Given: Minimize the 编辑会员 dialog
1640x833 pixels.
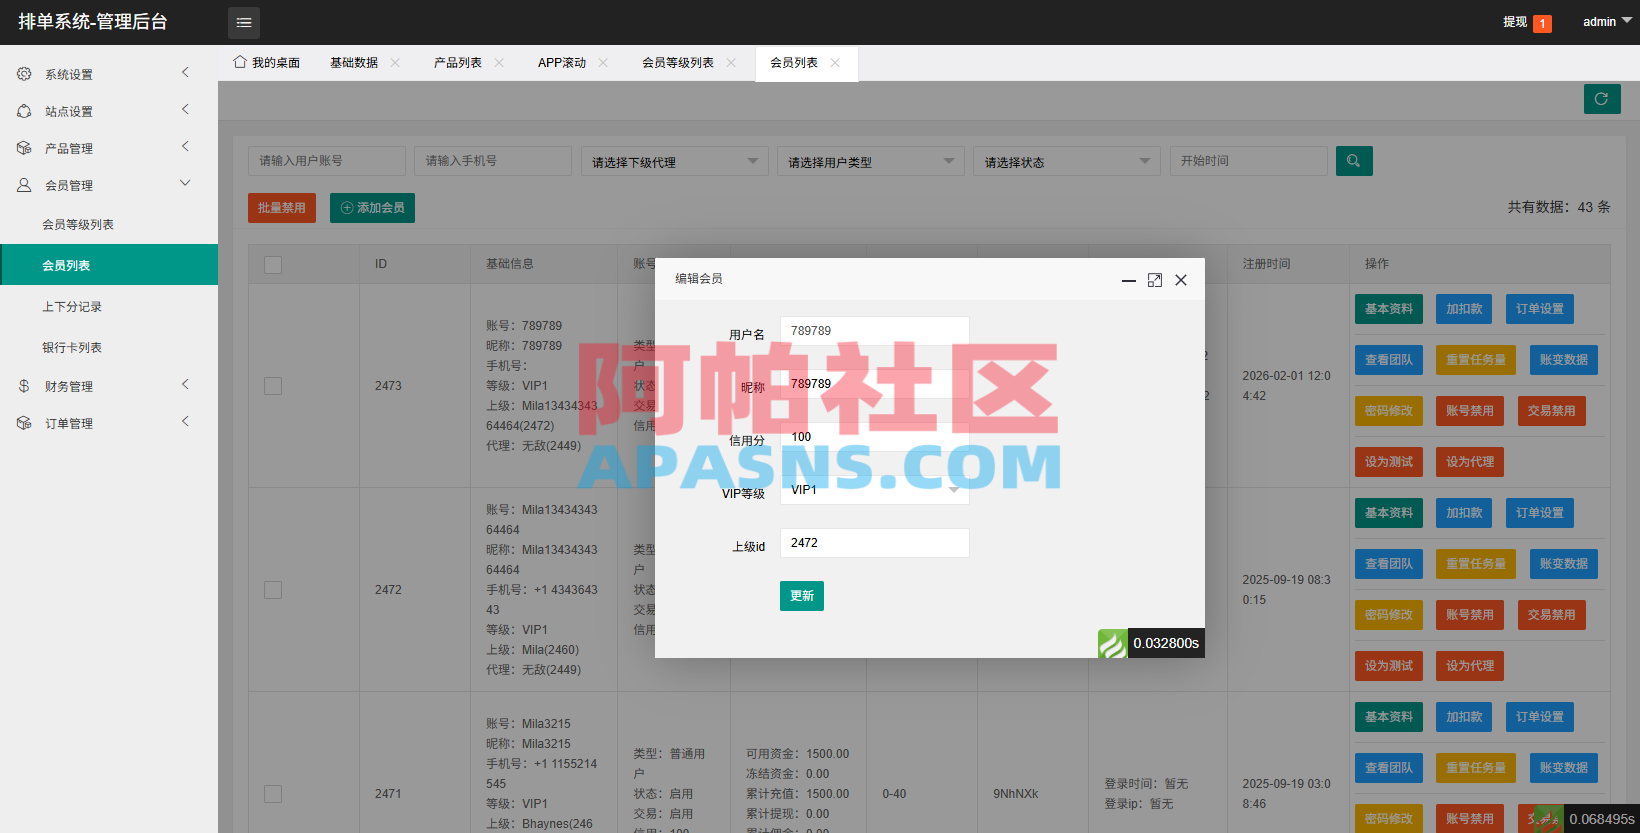Looking at the screenshot, I should tap(1129, 281).
